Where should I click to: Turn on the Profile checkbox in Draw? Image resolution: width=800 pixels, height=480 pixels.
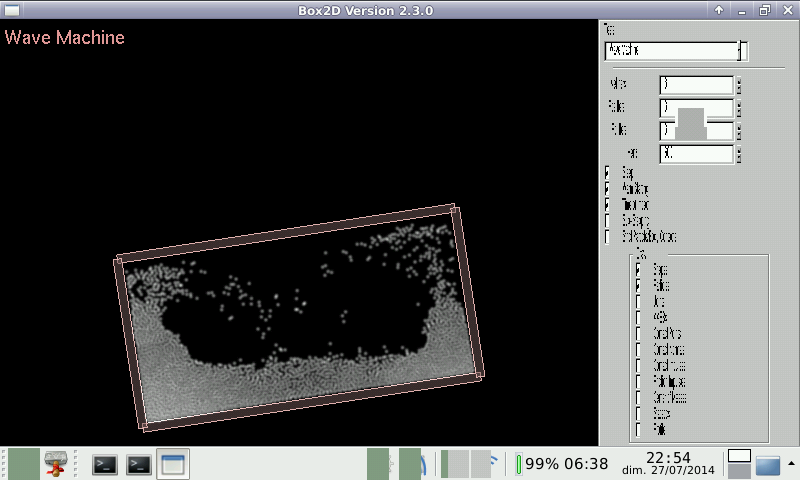pyautogui.click(x=639, y=430)
